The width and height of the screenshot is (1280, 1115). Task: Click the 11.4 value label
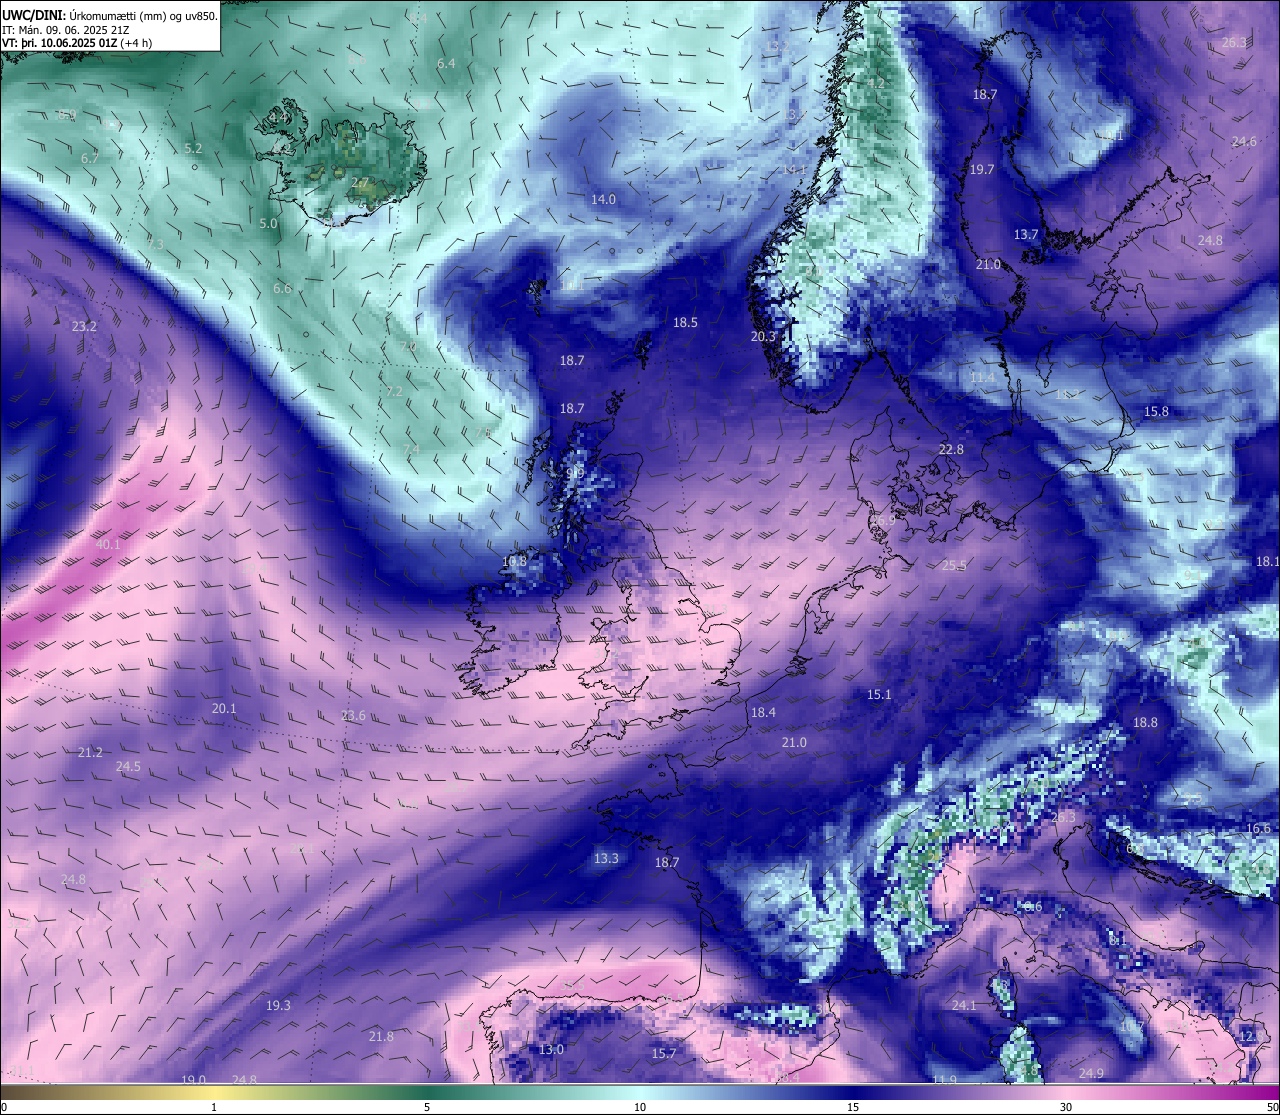983,377
